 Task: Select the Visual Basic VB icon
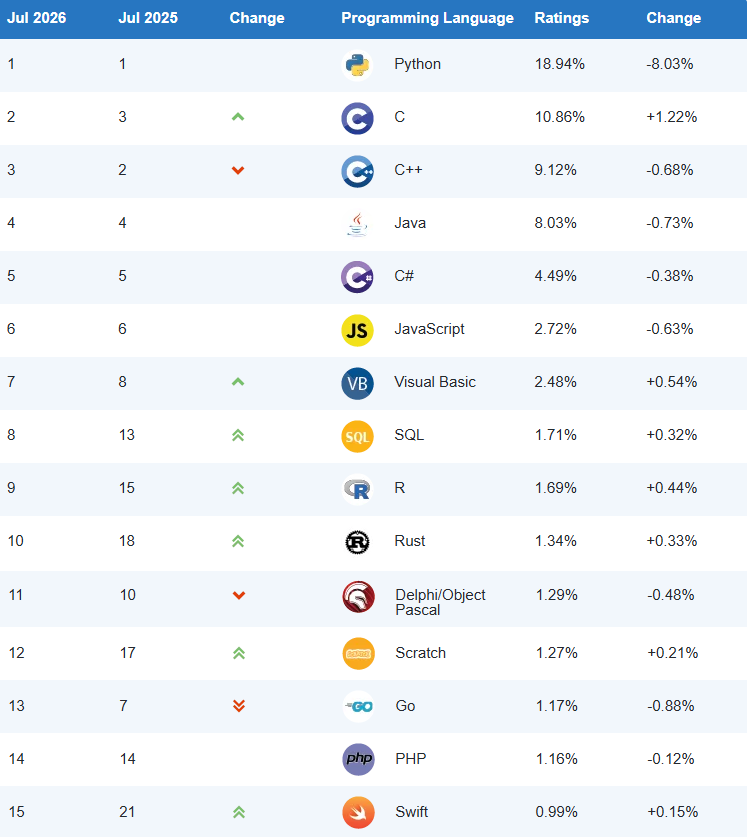click(357, 383)
